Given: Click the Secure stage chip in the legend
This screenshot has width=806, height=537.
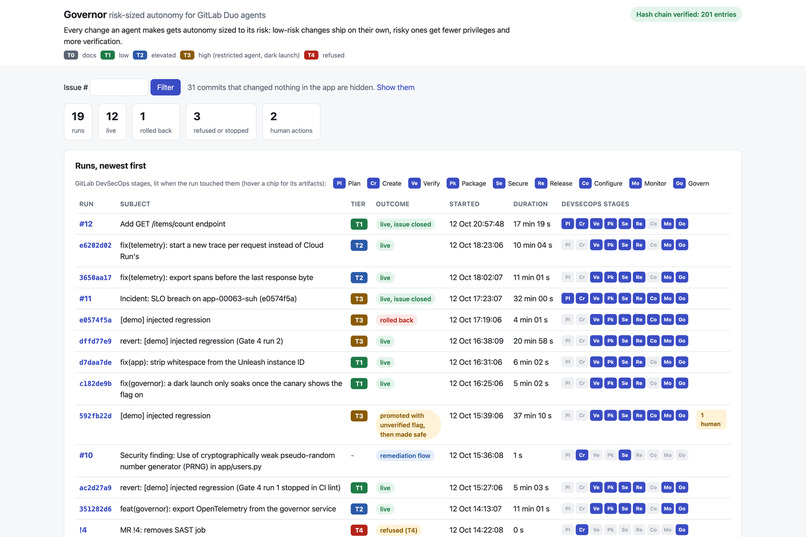Looking at the screenshot, I should click(x=499, y=183).
